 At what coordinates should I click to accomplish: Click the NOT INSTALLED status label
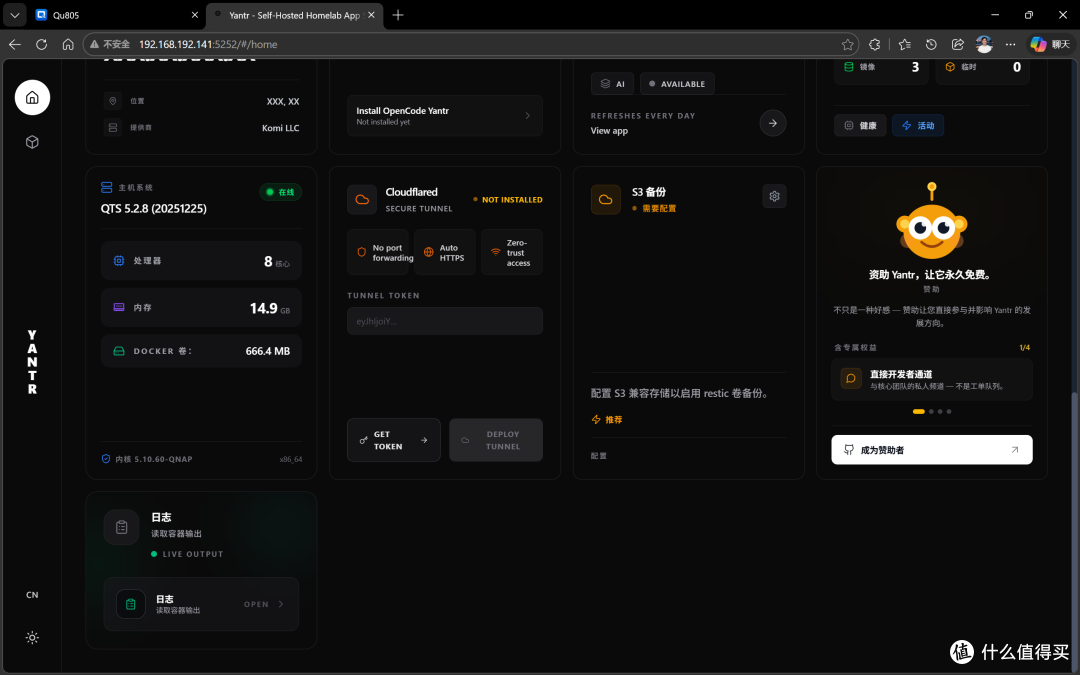pos(508,200)
